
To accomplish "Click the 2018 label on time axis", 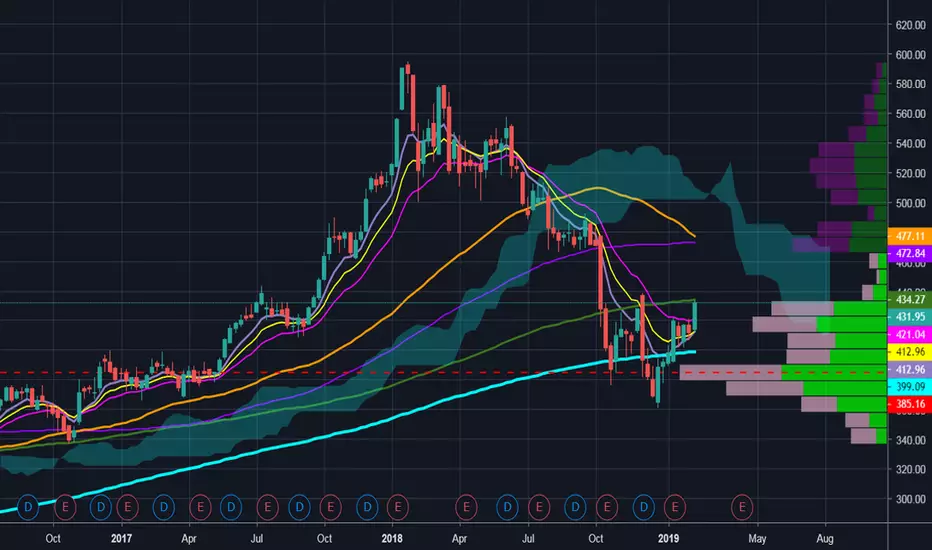I will (392, 538).
